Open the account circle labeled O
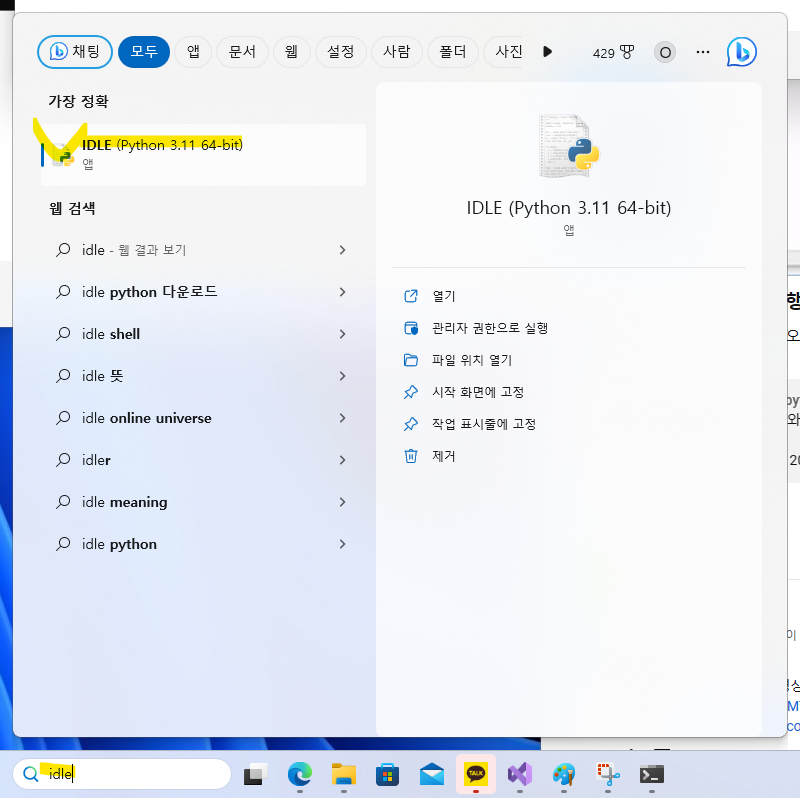This screenshot has height=798, width=800. click(x=665, y=52)
